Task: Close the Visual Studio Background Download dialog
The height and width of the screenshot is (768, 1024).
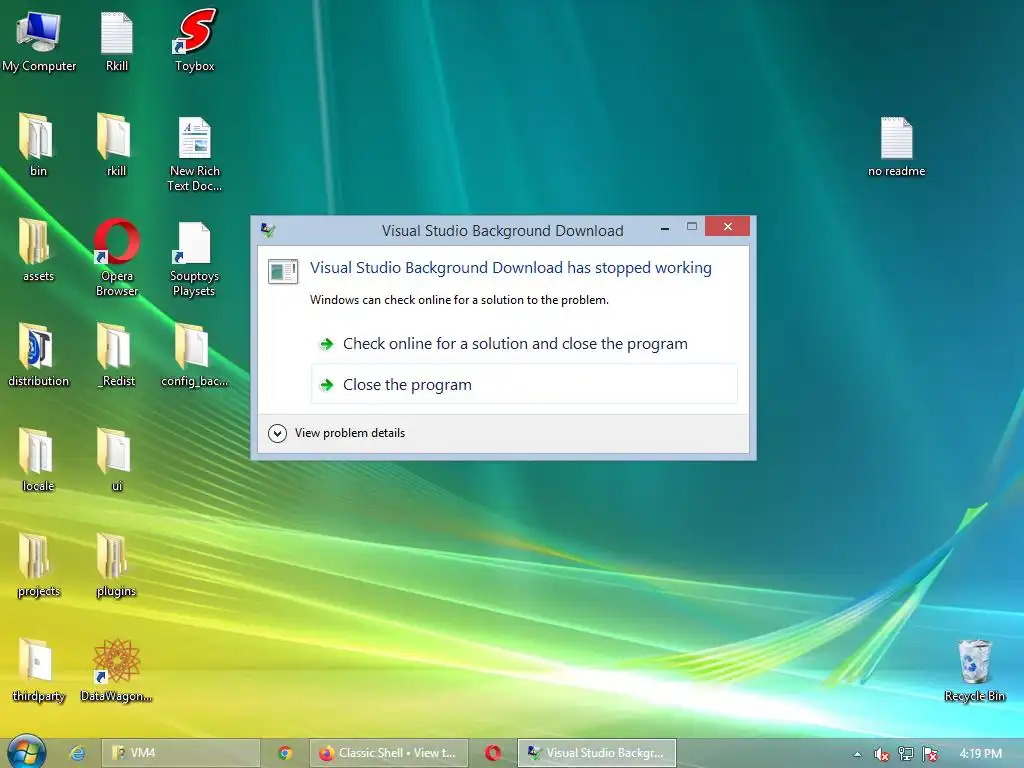Action: pyautogui.click(x=728, y=227)
